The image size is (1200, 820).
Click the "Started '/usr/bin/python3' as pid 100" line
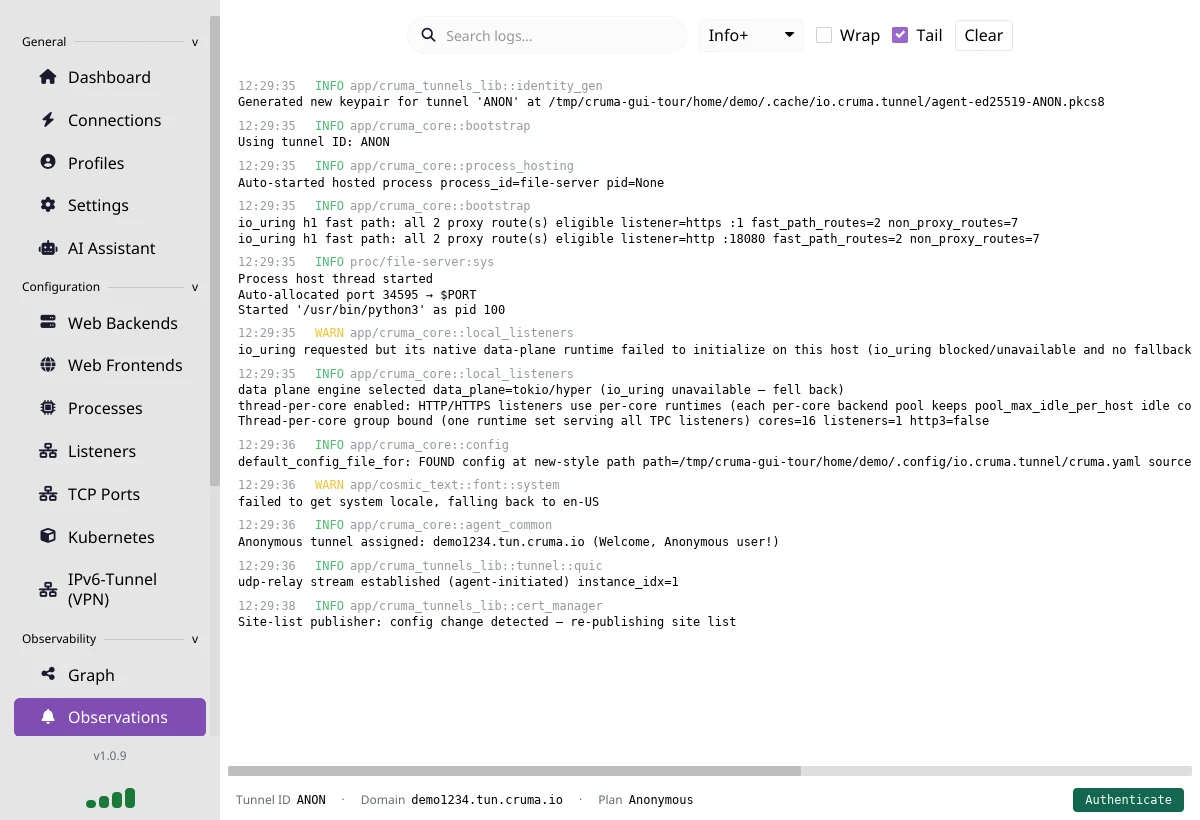[371, 310]
